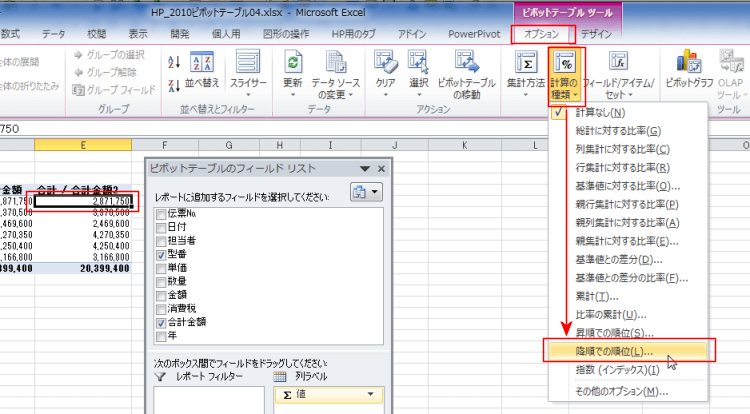Image resolution: width=750 pixels, height=414 pixels.
Task: Switch to the アドイン tab
Action: (411, 34)
